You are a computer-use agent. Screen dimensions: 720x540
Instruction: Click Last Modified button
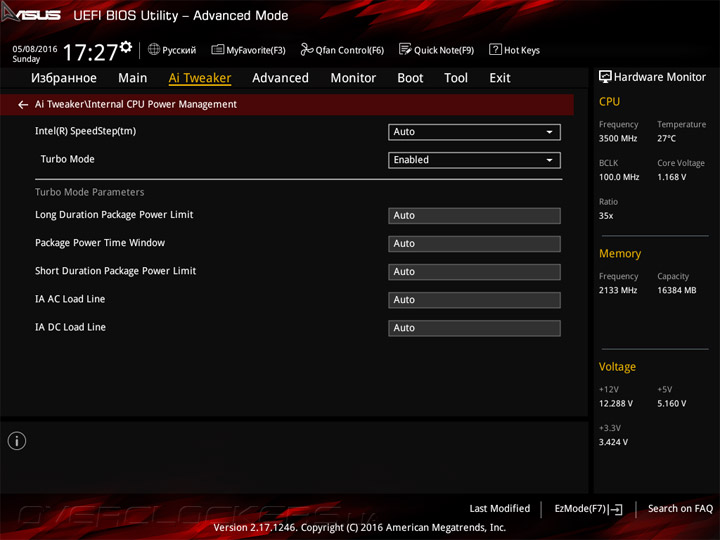tap(499, 508)
